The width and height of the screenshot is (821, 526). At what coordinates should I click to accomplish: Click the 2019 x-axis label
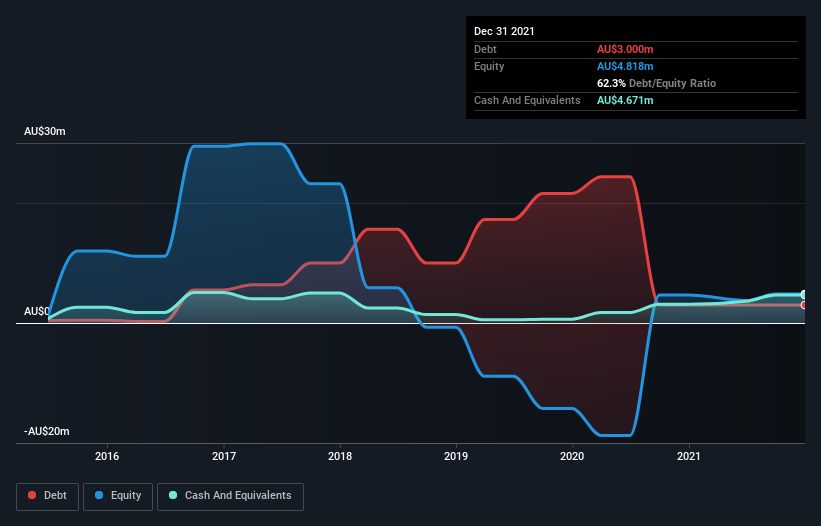[456, 456]
